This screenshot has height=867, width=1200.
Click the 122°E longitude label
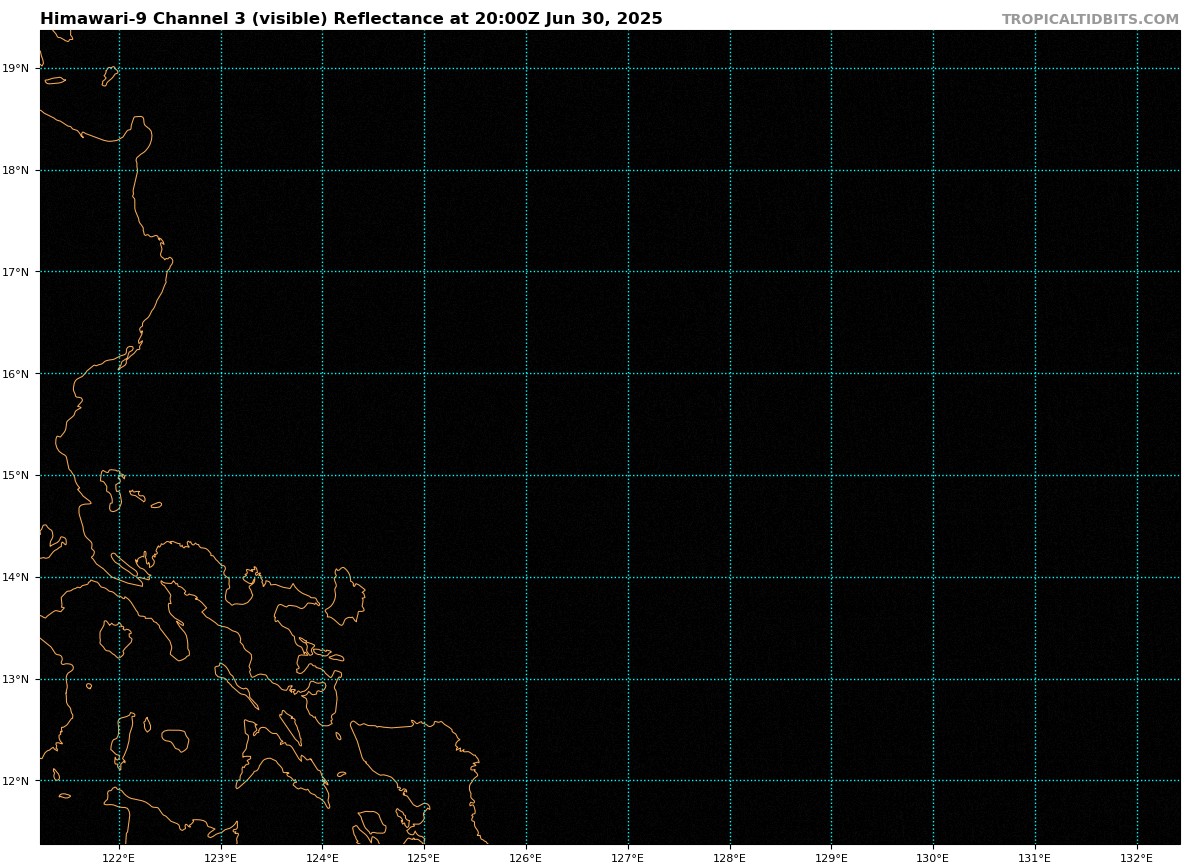click(x=119, y=858)
